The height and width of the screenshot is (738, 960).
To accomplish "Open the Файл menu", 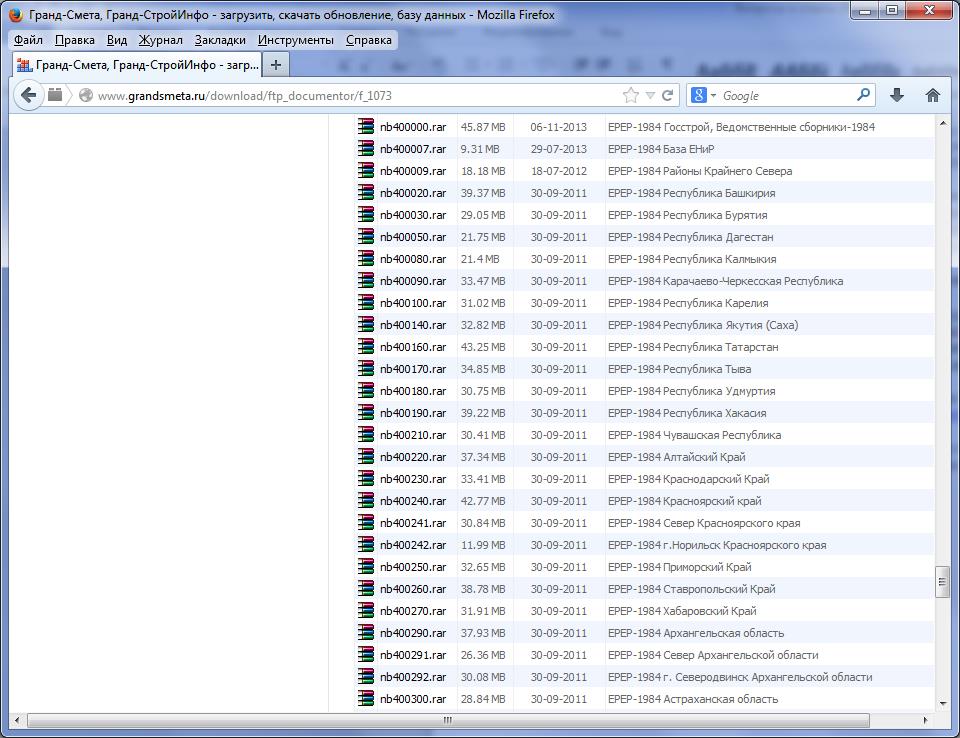I will click(28, 40).
